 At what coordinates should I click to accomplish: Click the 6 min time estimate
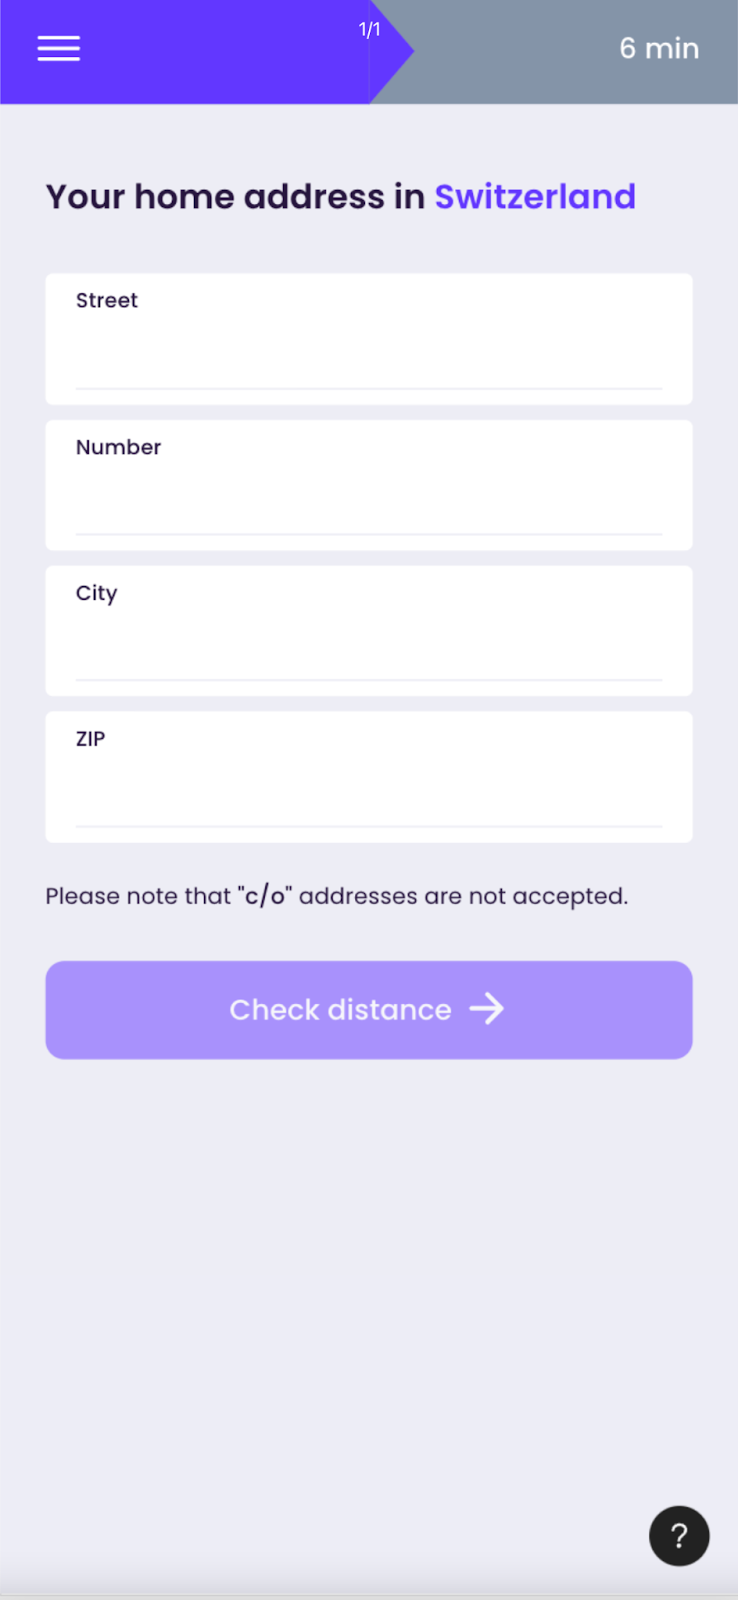[x=659, y=48]
